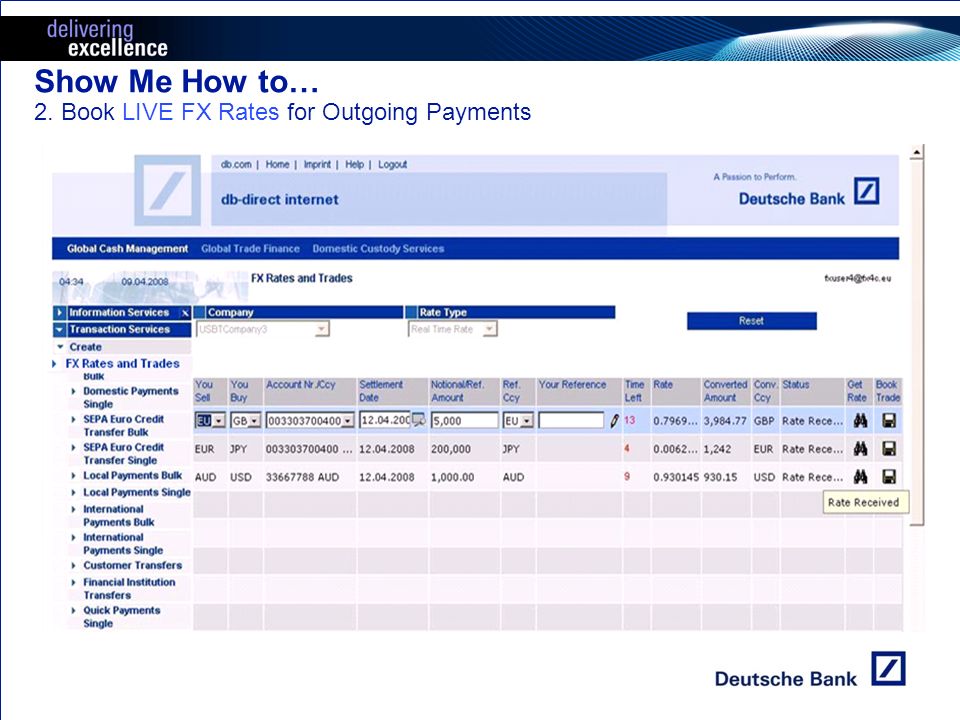The height and width of the screenshot is (720, 960).
Task: Open the You Sell currency dropdown
Action: (219, 421)
